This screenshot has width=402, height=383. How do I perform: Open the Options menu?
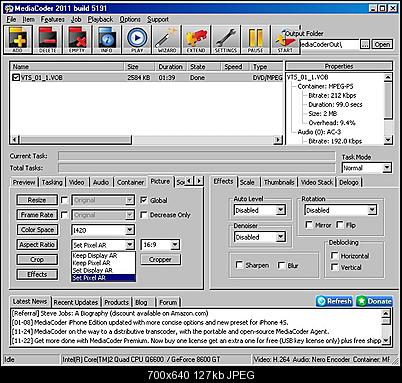[130, 19]
